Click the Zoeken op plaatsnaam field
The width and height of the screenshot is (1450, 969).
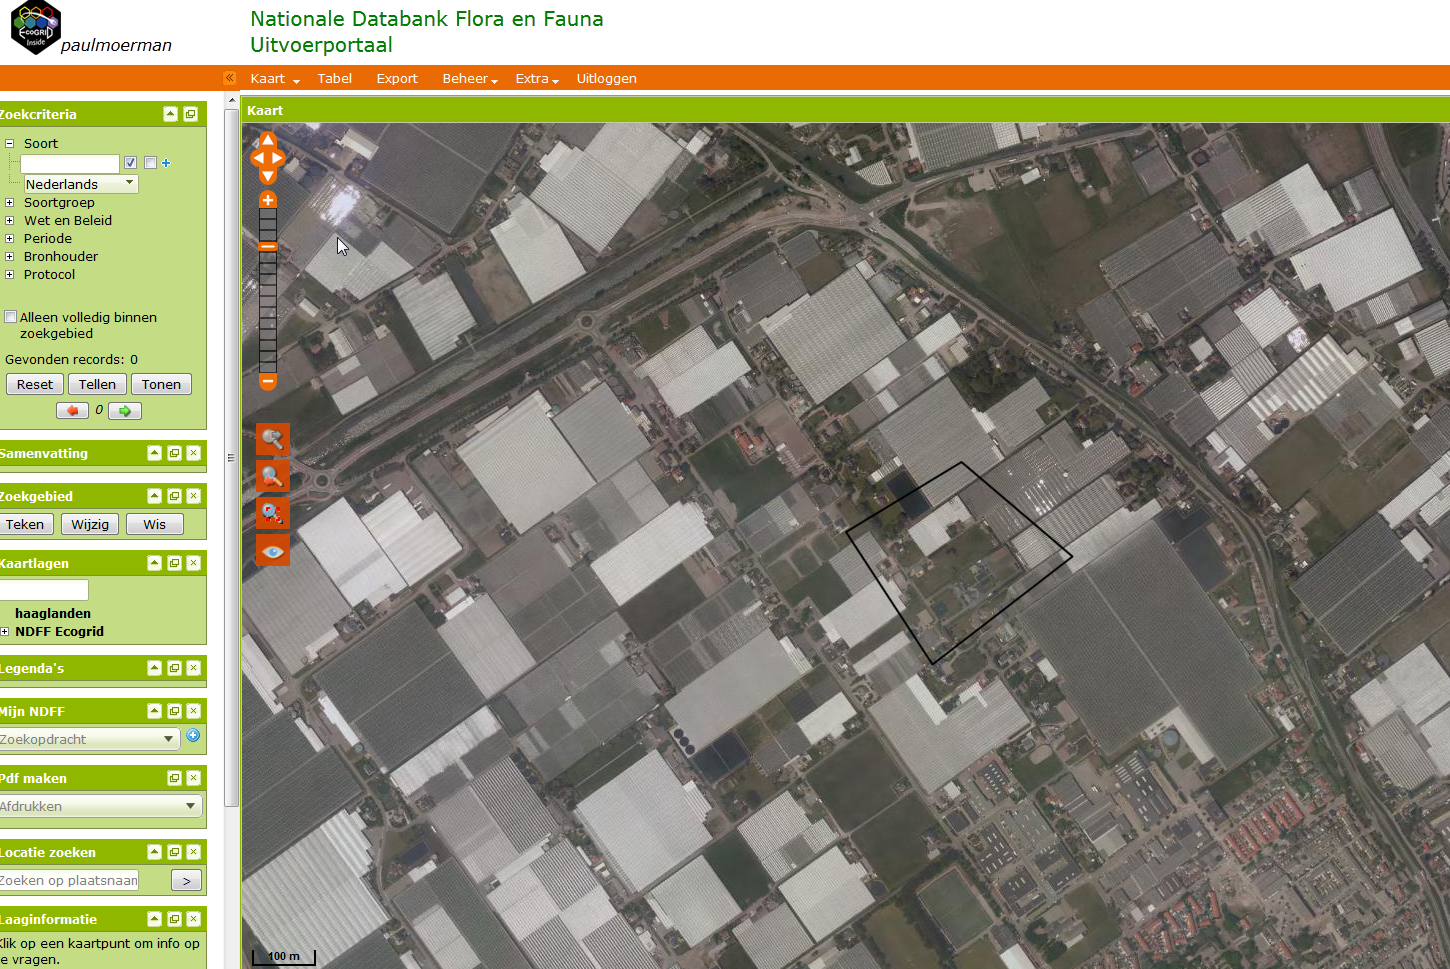pyautogui.click(x=69, y=880)
